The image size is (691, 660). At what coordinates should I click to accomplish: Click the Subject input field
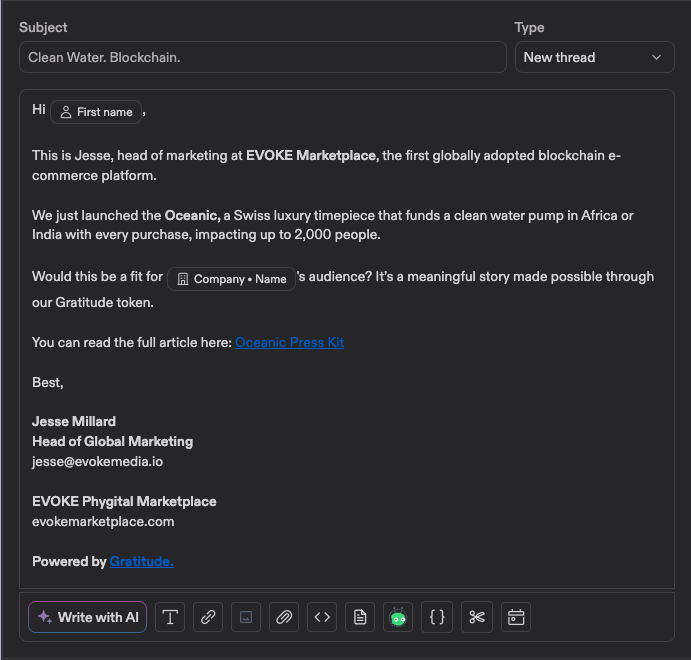pyautogui.click(x=263, y=57)
